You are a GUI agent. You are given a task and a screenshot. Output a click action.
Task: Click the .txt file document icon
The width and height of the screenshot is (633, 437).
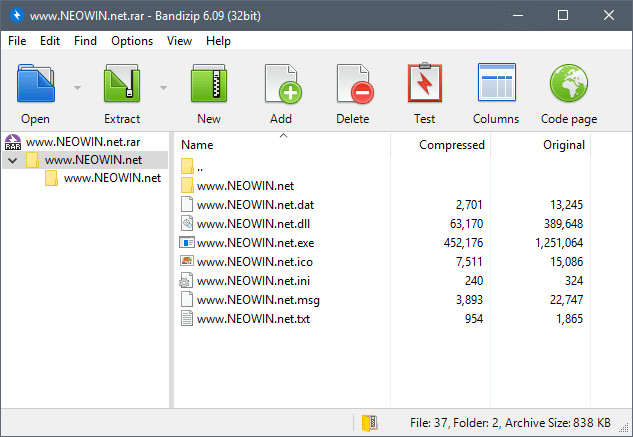[x=187, y=318]
